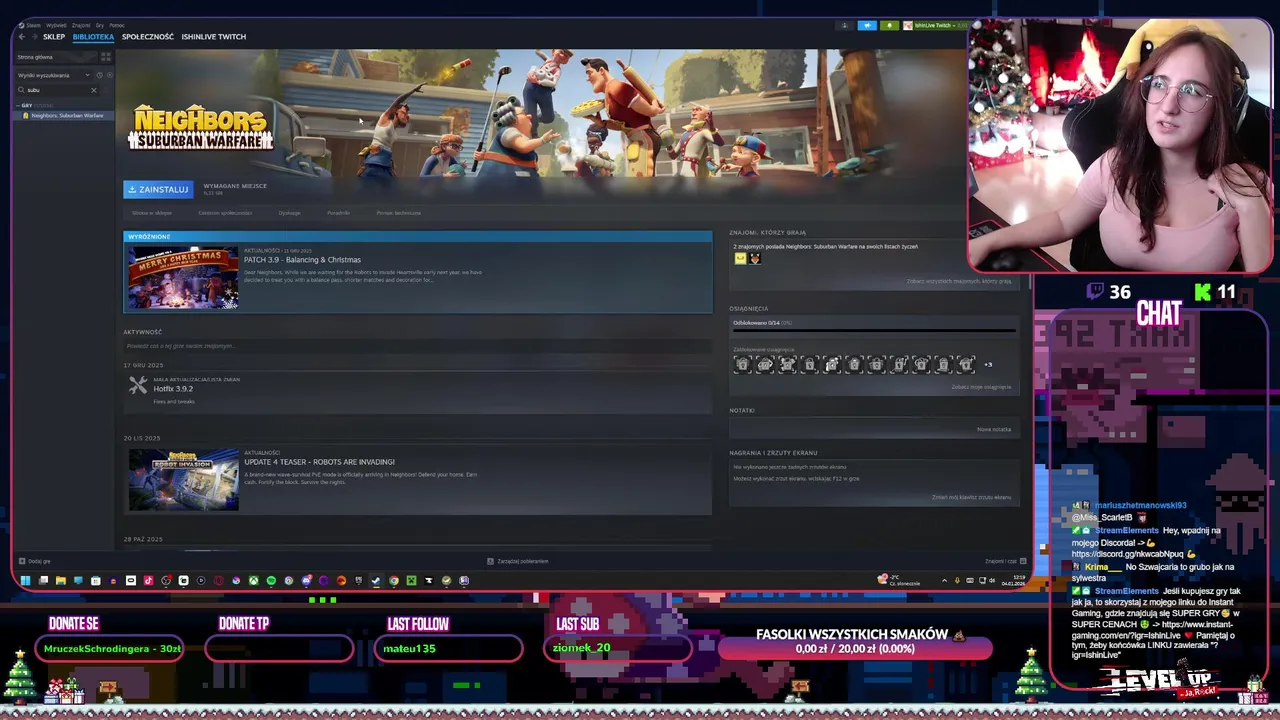Expand the IshinLive Twitch account dropdown
Screen dimensions: 1280x720
click(936, 25)
